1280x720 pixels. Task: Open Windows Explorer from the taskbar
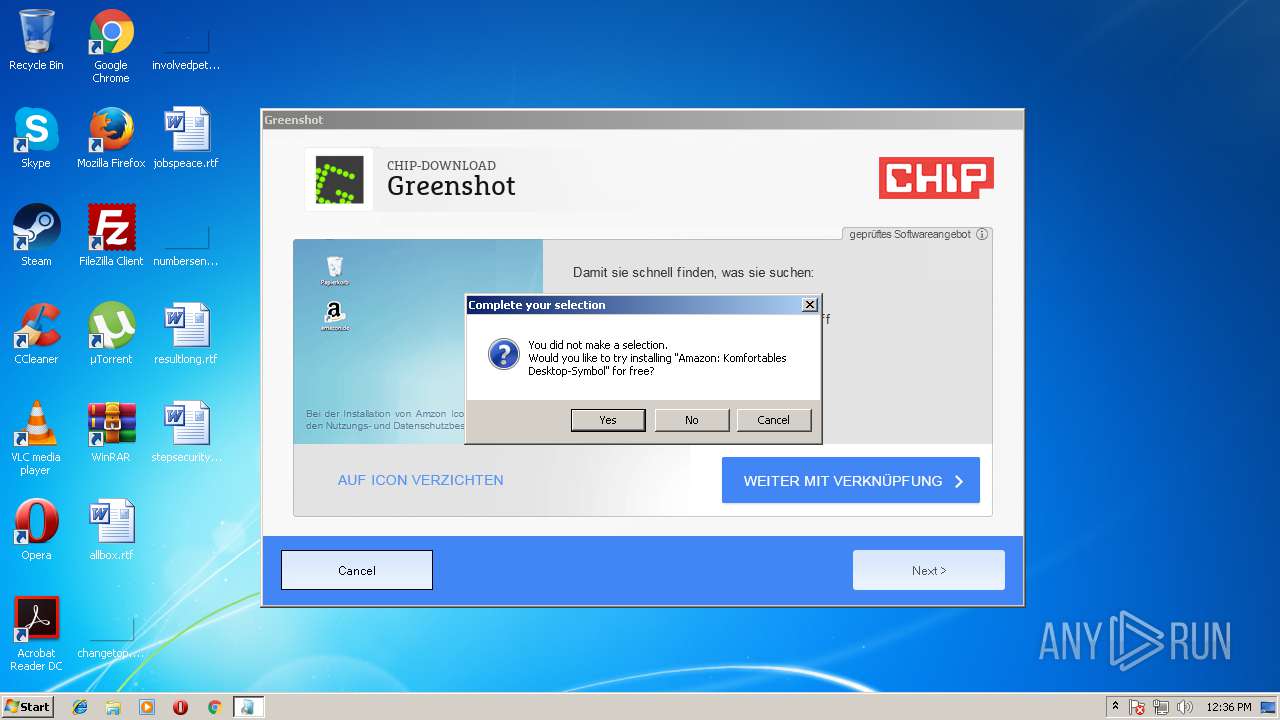pos(113,707)
